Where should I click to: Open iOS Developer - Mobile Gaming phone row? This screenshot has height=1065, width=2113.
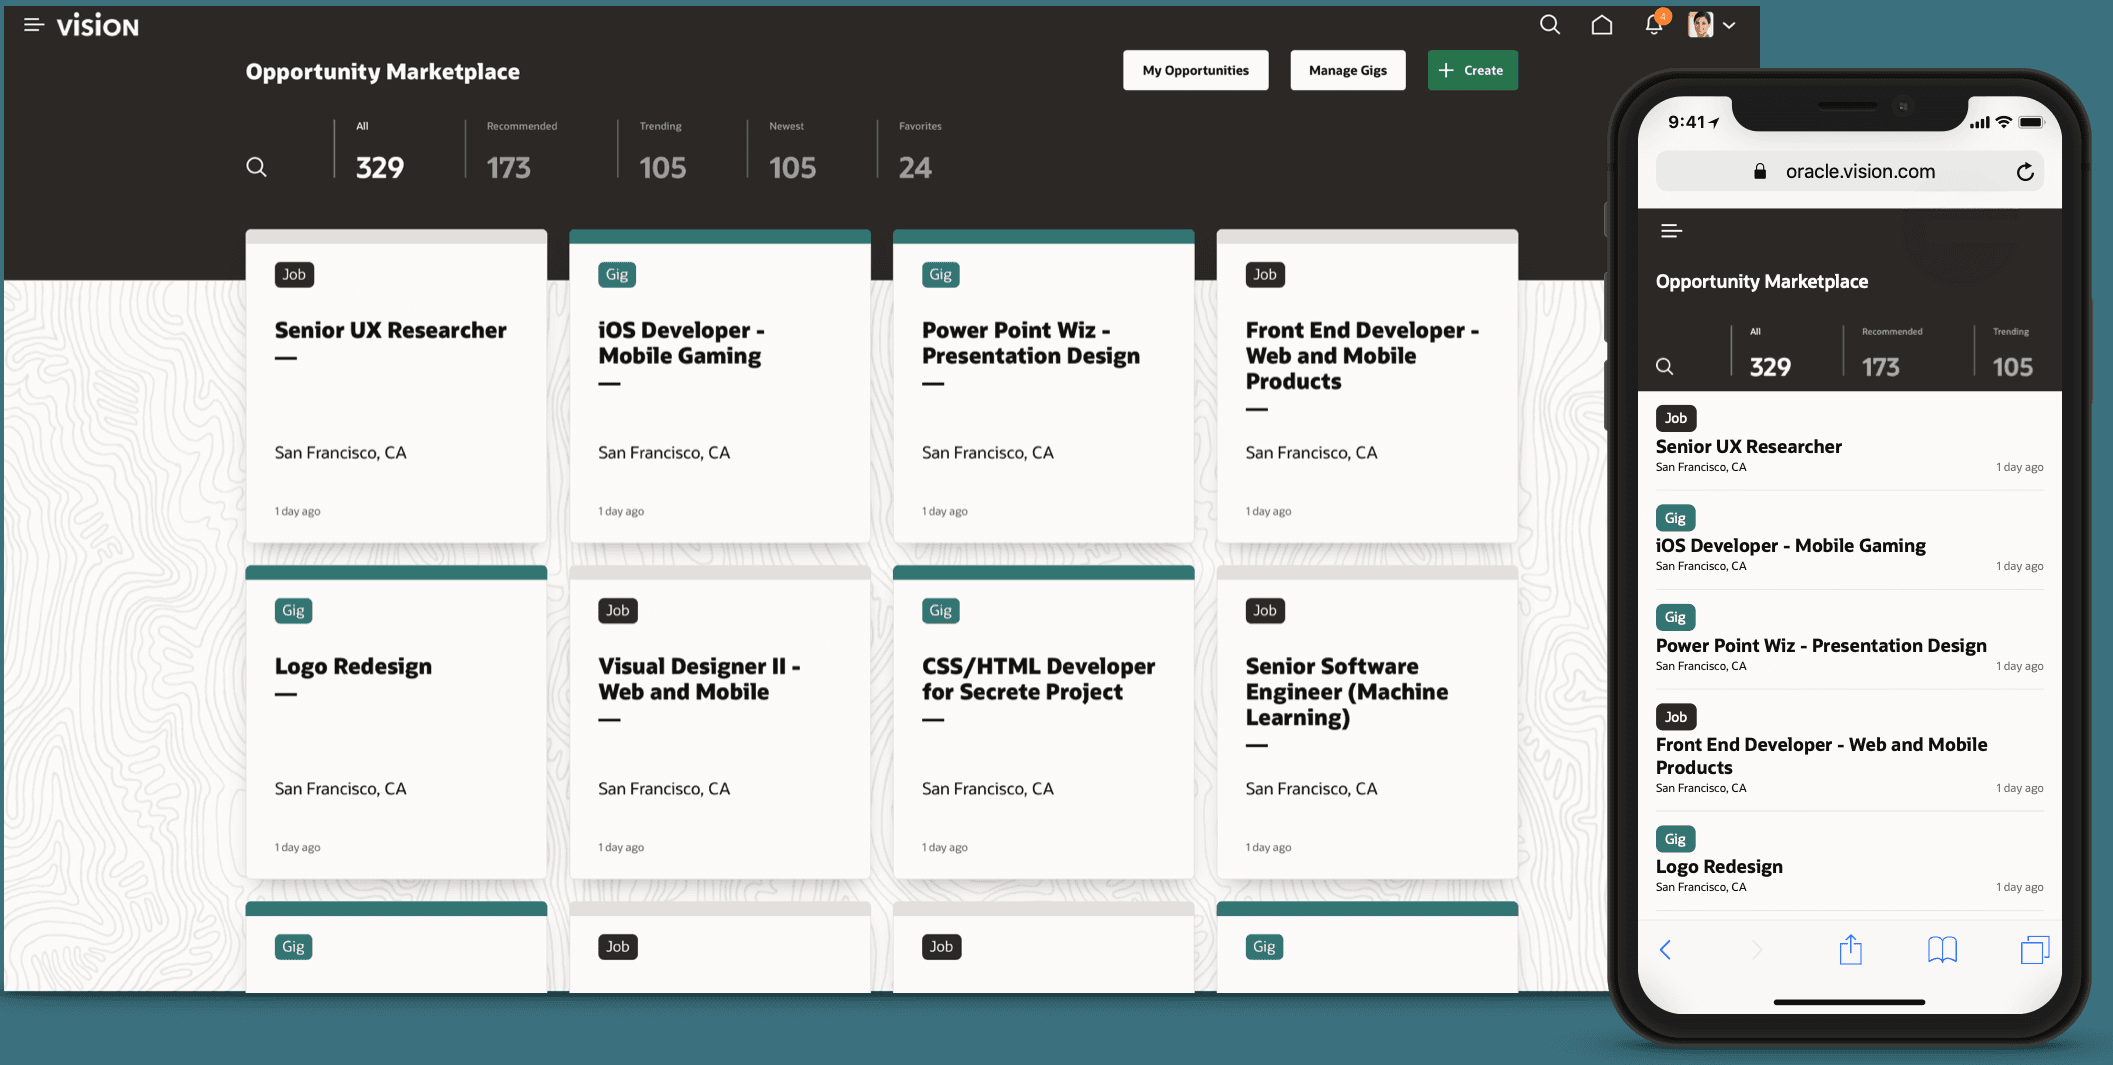1850,540
